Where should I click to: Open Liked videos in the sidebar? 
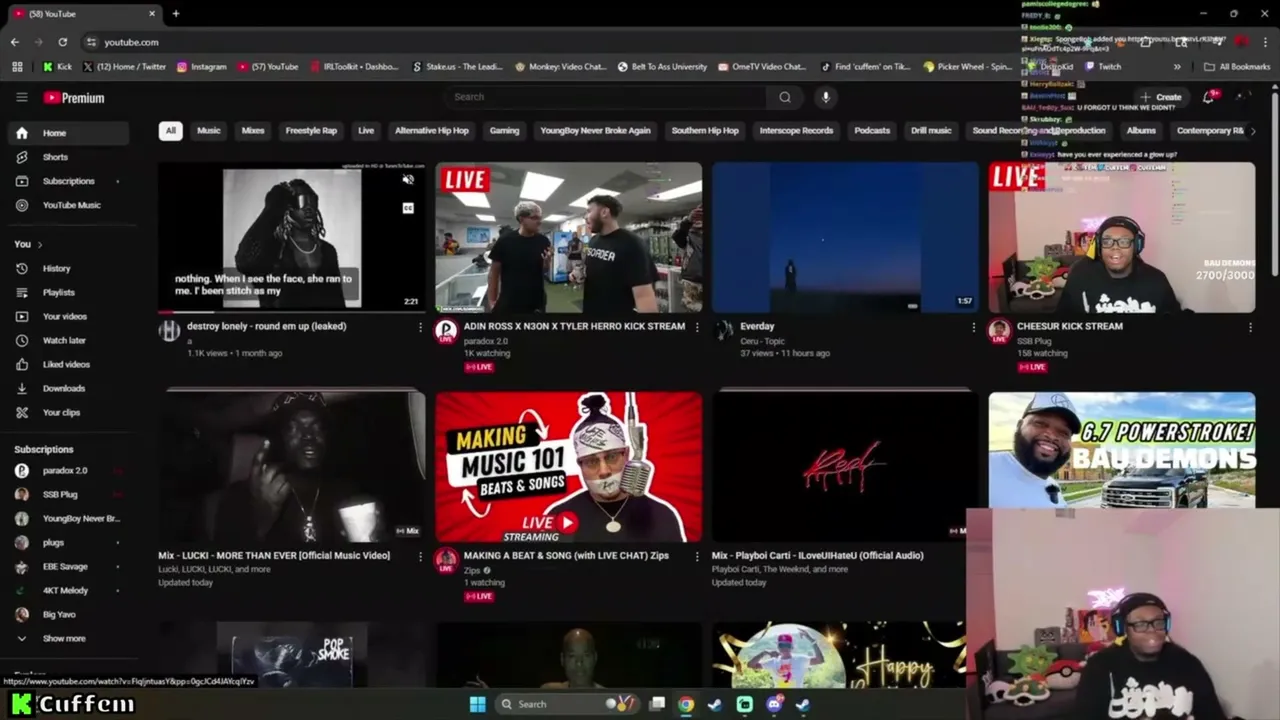click(x=68, y=364)
